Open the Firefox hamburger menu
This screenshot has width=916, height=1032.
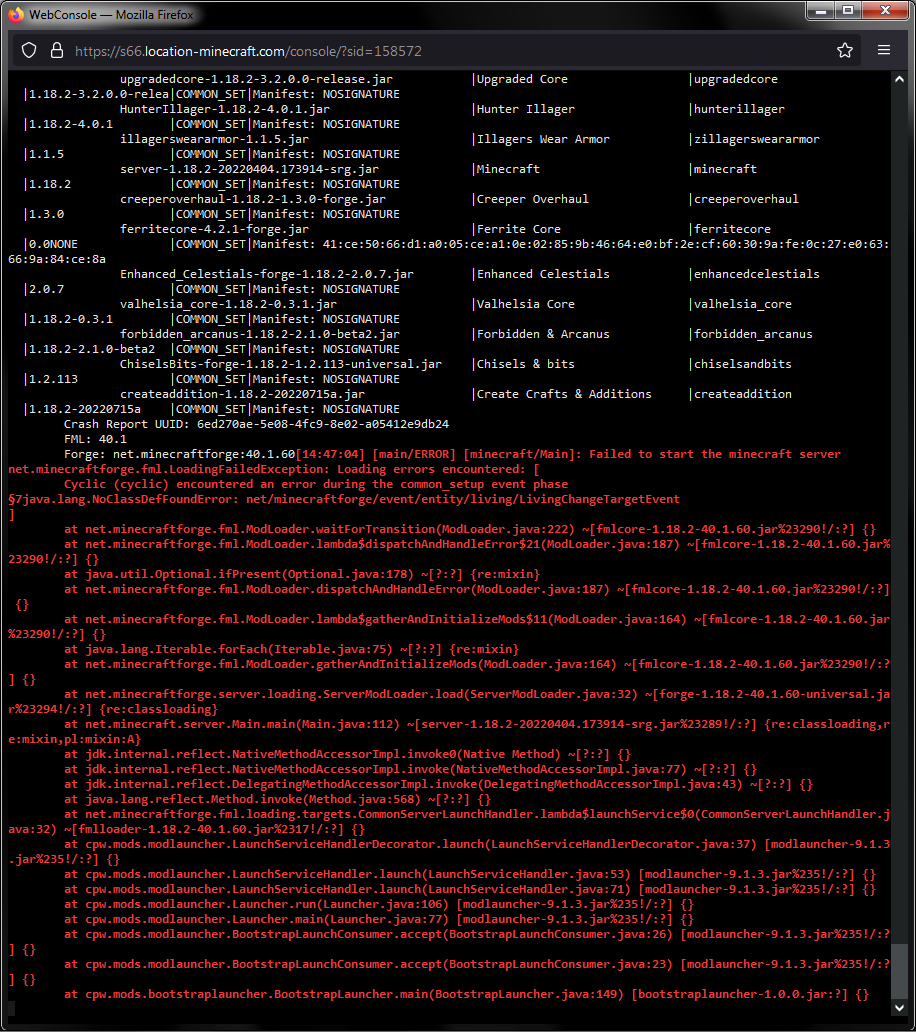tap(884, 50)
